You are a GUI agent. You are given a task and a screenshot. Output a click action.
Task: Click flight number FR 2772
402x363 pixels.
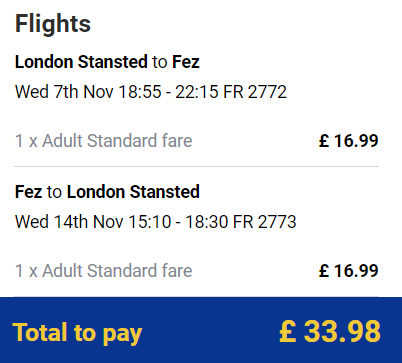click(x=255, y=92)
